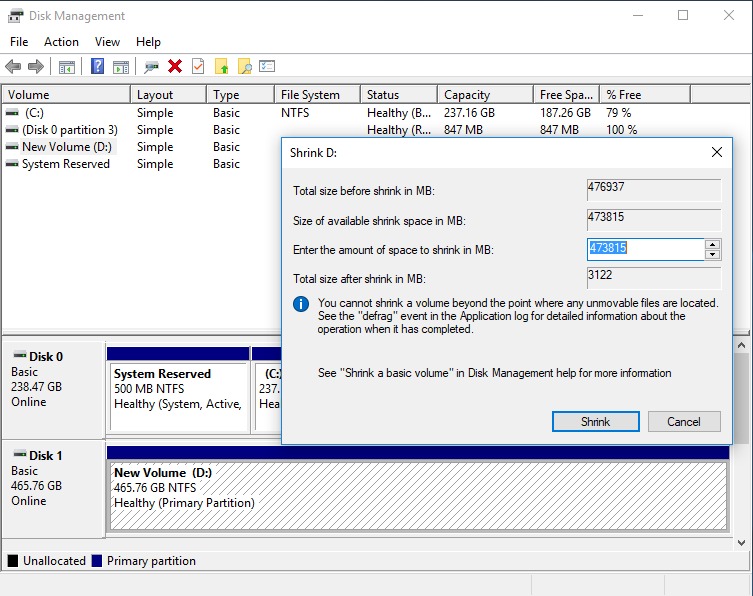Viewport: 753px width, 596px height.
Task: Click the magnifier search folder icon
Action: [244, 67]
